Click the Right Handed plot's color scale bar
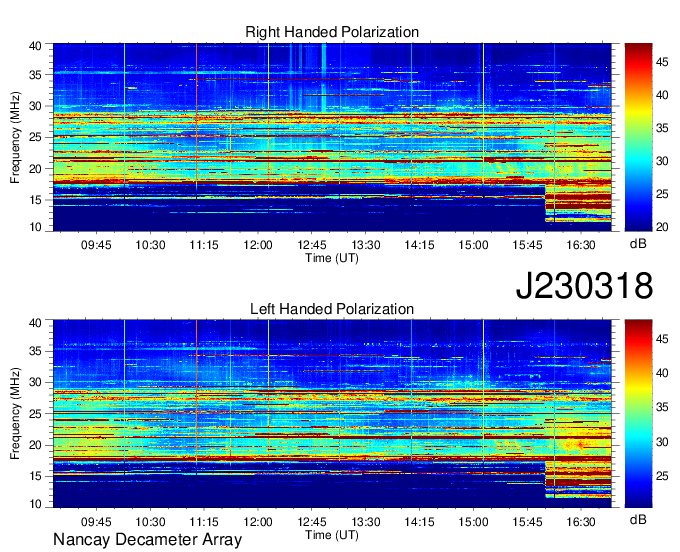This screenshot has width=680, height=552. point(638,137)
